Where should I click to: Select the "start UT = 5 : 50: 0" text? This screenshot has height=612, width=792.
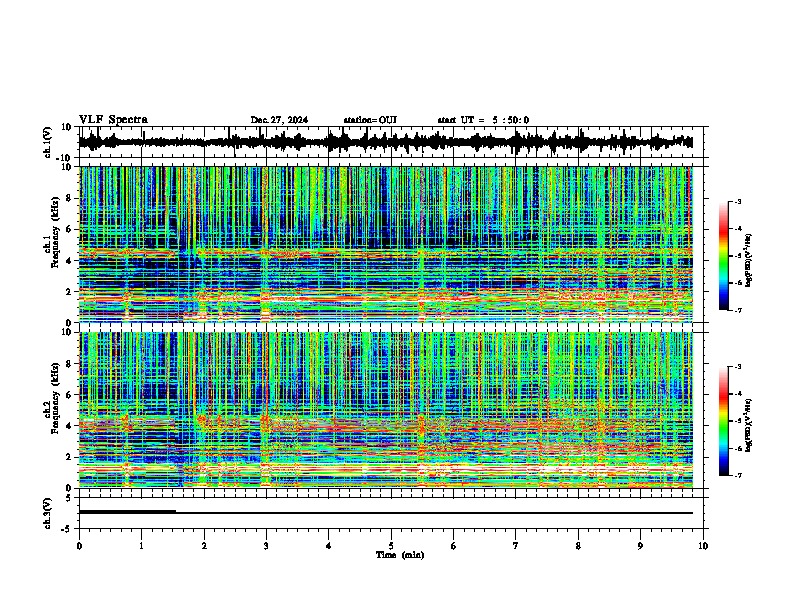coord(483,120)
